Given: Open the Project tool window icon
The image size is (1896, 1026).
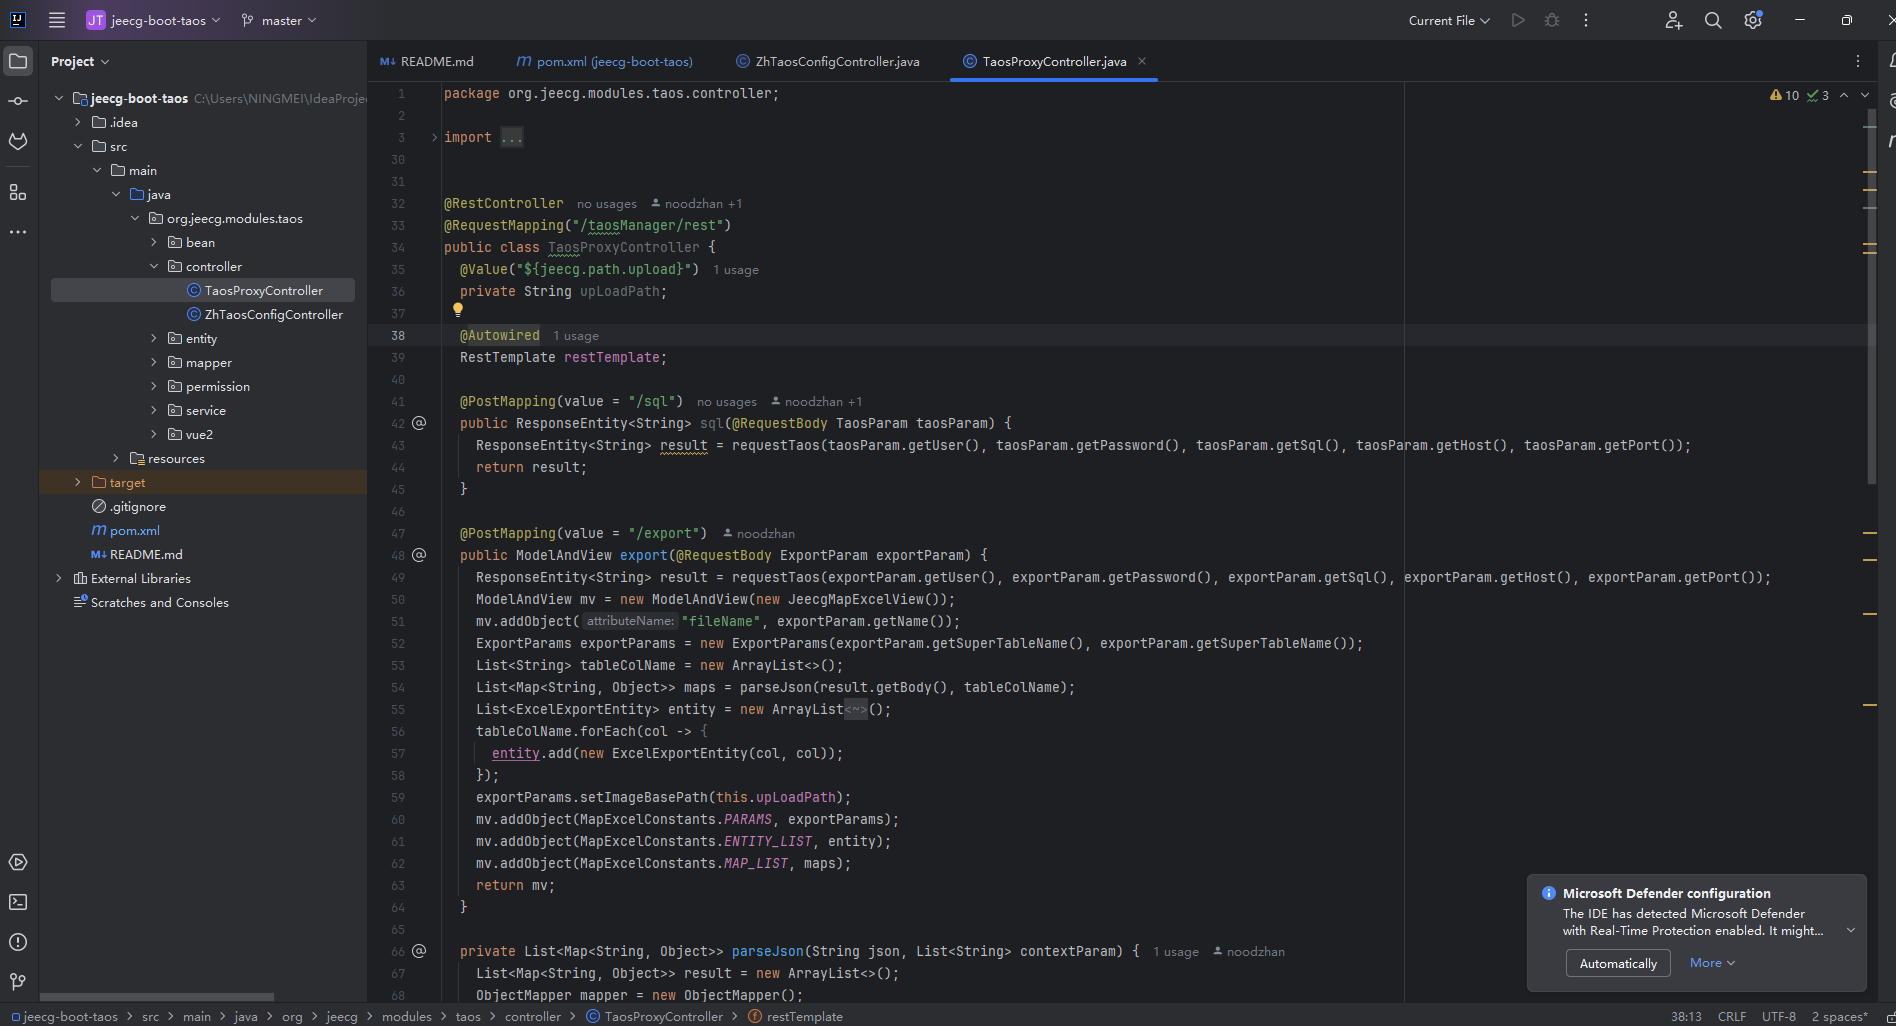Looking at the screenshot, I should coord(18,61).
